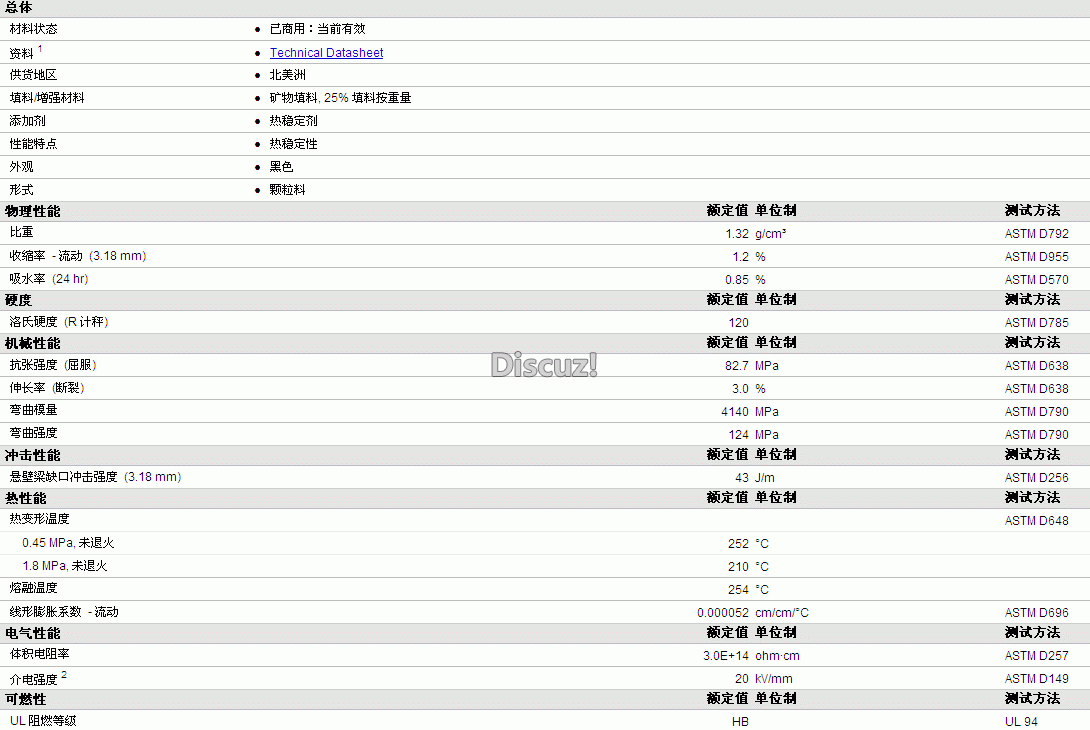Select the HB flame rating value
This screenshot has width=1090, height=730.
[x=740, y=722]
